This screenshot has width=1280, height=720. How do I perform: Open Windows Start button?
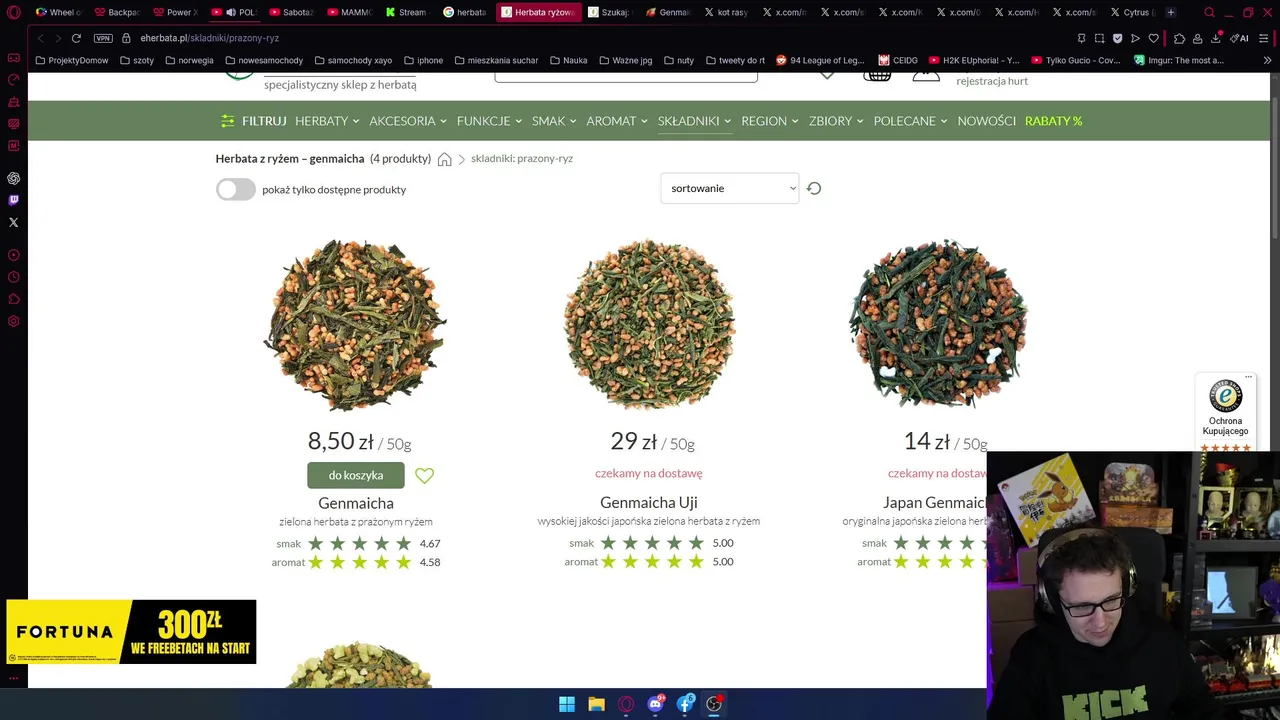click(x=567, y=704)
